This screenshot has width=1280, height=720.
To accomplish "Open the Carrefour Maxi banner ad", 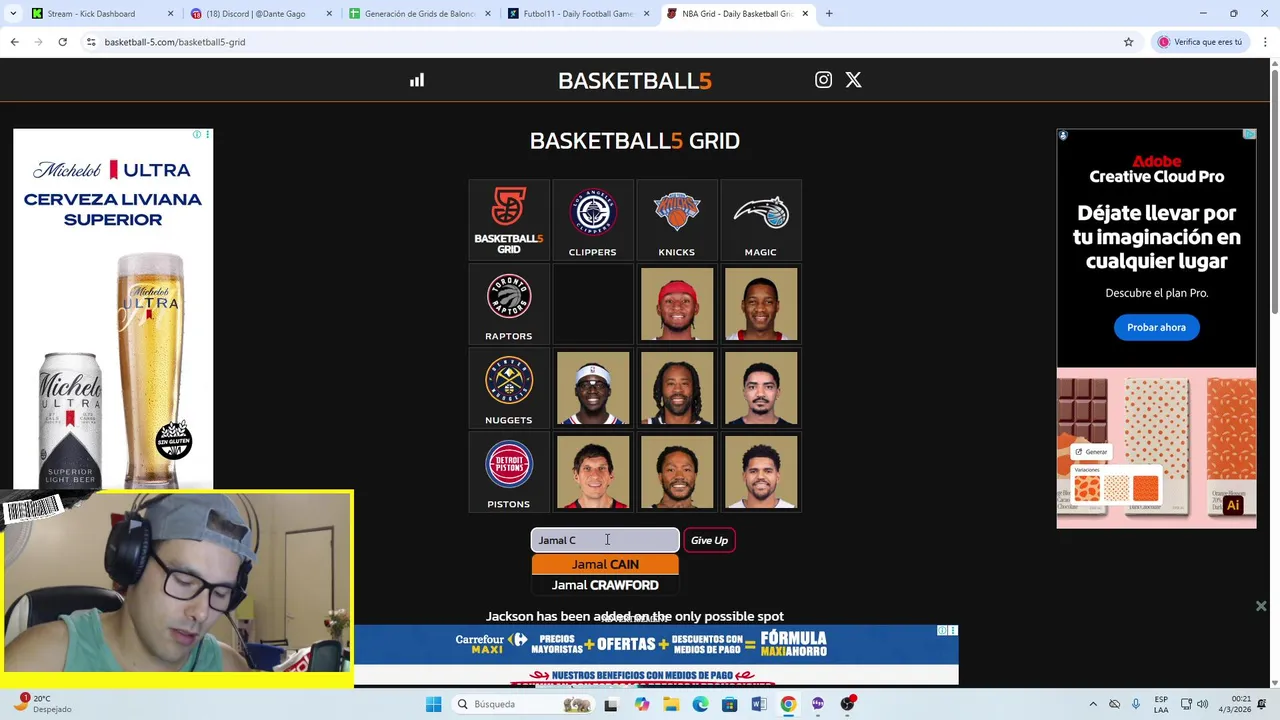I will [656, 655].
